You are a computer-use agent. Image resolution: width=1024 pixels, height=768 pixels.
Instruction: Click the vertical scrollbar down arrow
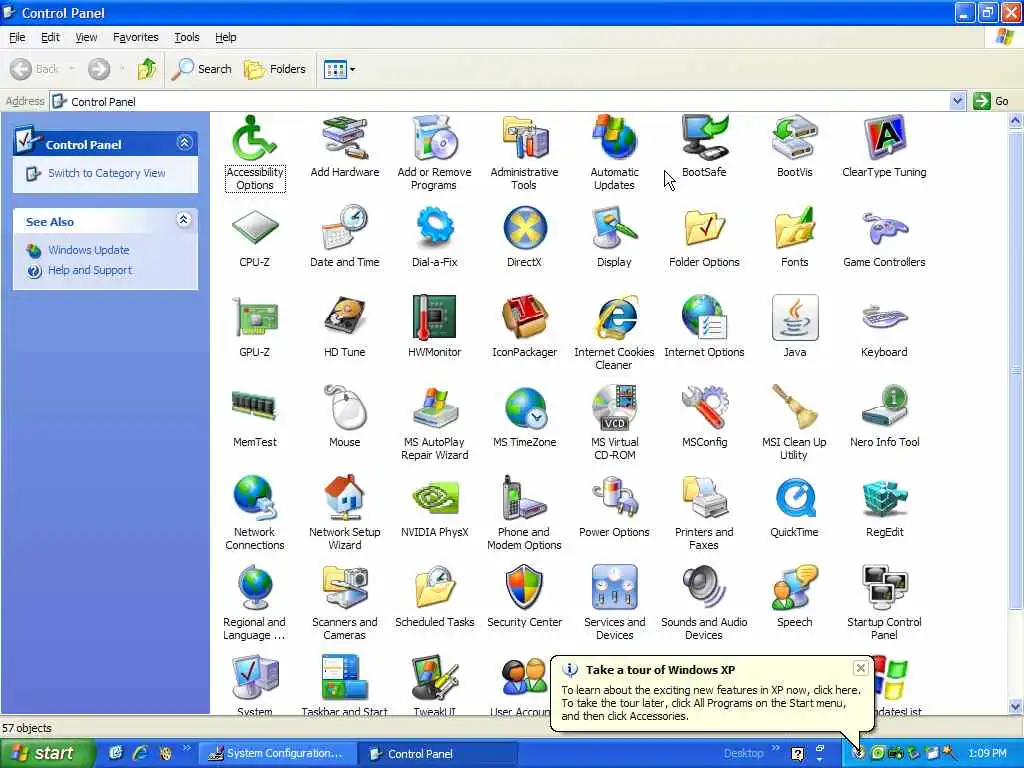1016,707
